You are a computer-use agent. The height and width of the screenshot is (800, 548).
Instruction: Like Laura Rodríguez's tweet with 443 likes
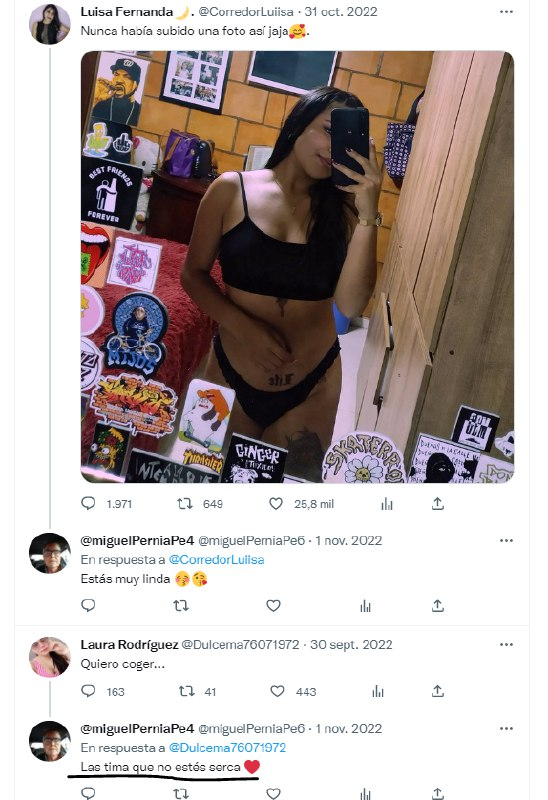277,691
